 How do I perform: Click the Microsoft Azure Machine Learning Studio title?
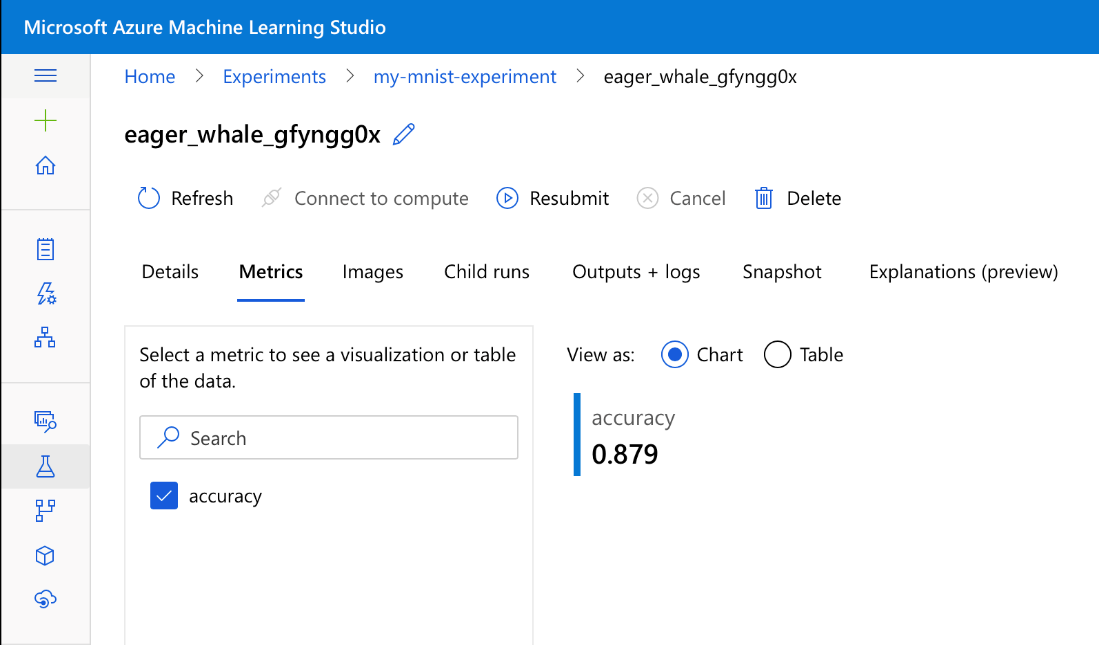205,27
